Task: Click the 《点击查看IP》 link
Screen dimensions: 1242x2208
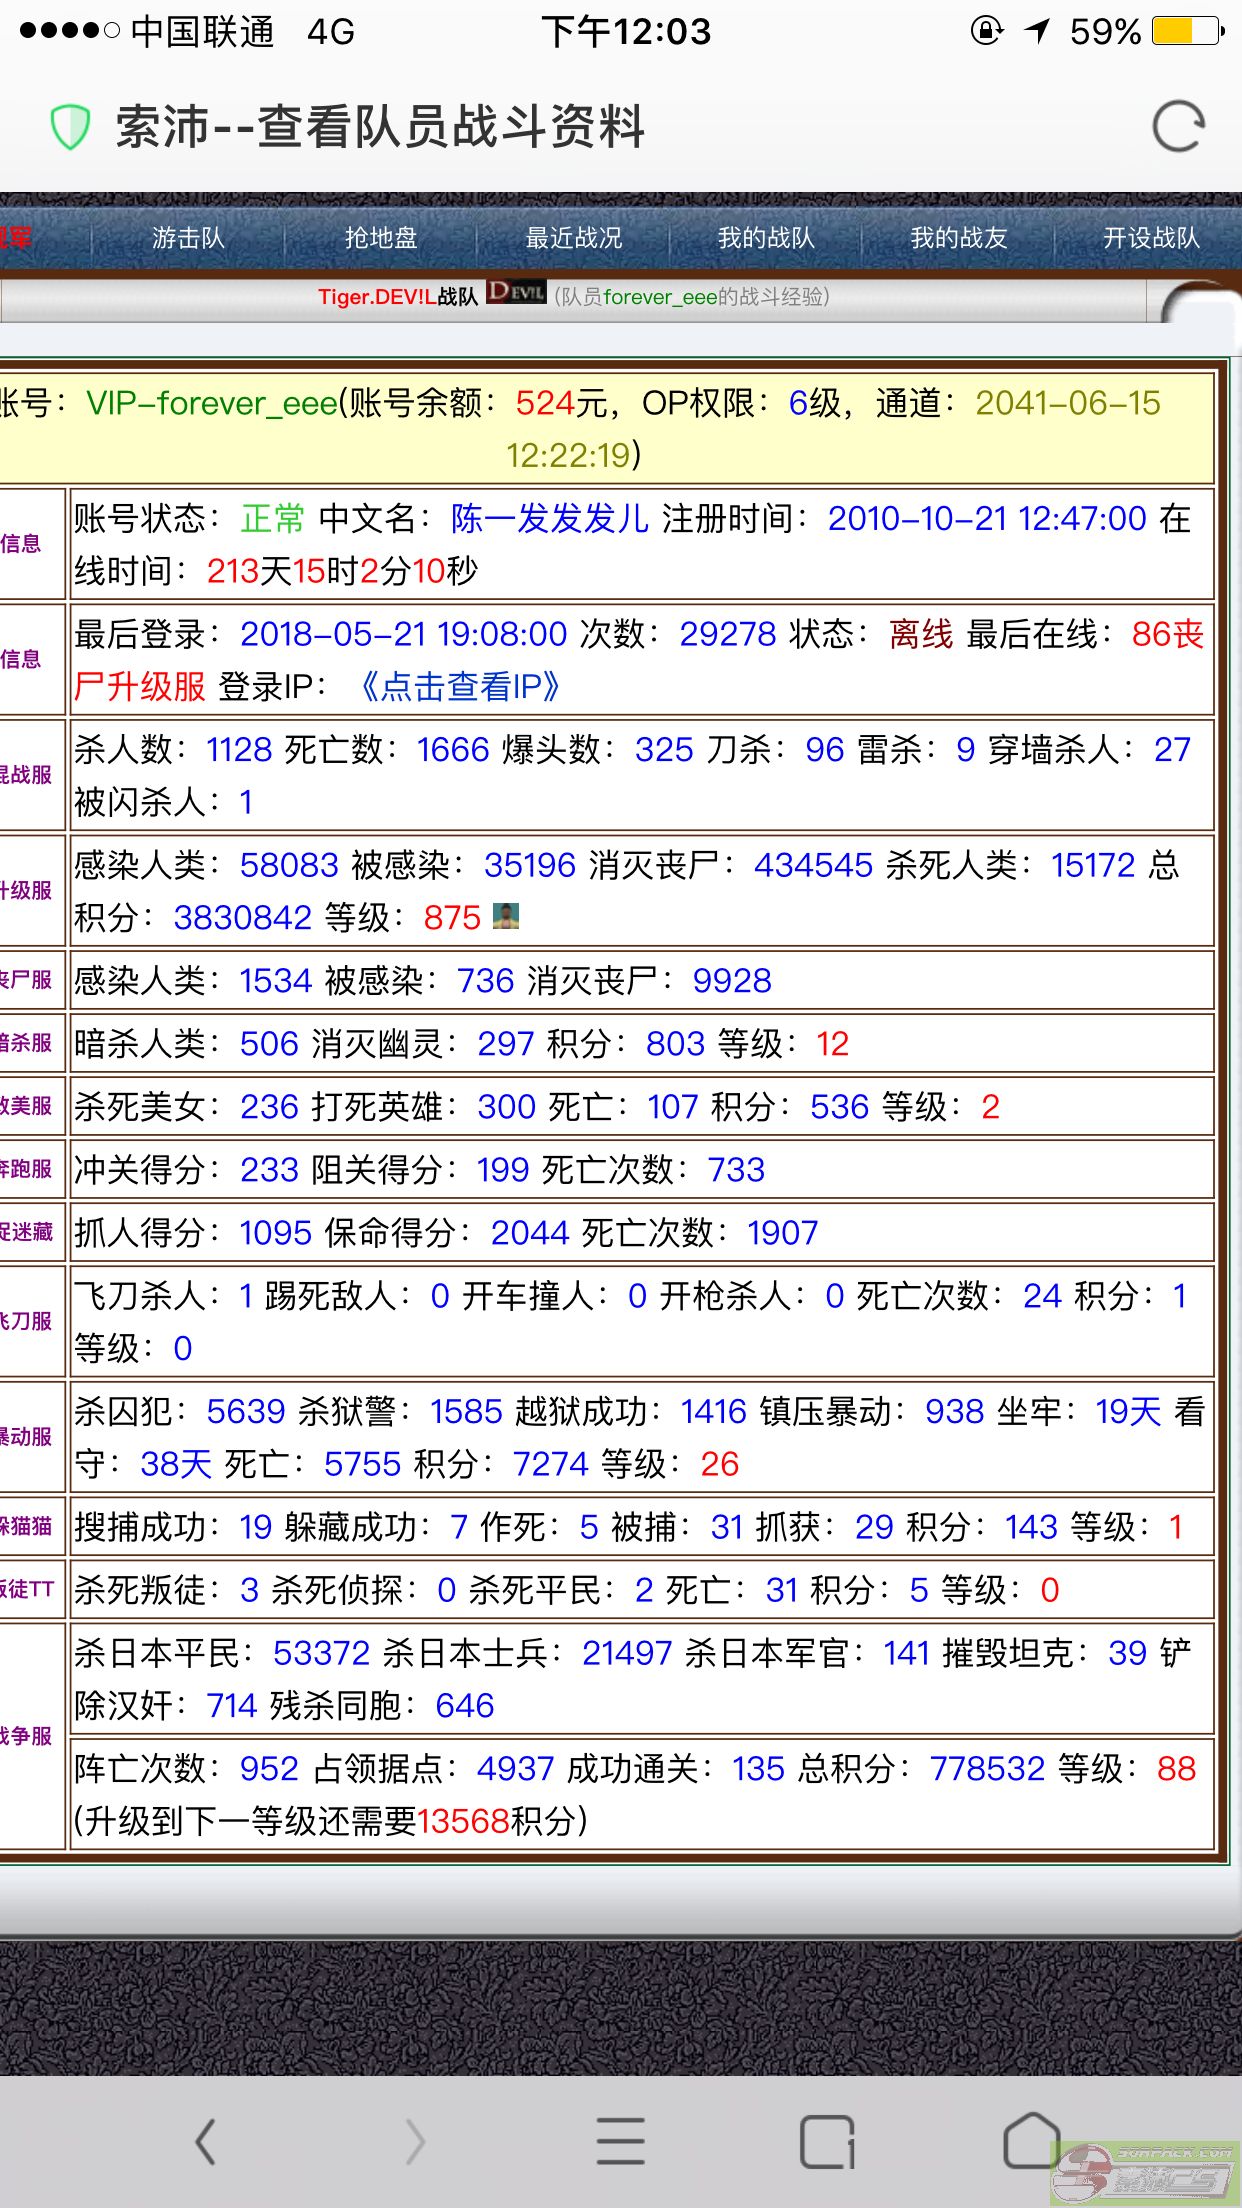Action: pyautogui.click(x=460, y=686)
